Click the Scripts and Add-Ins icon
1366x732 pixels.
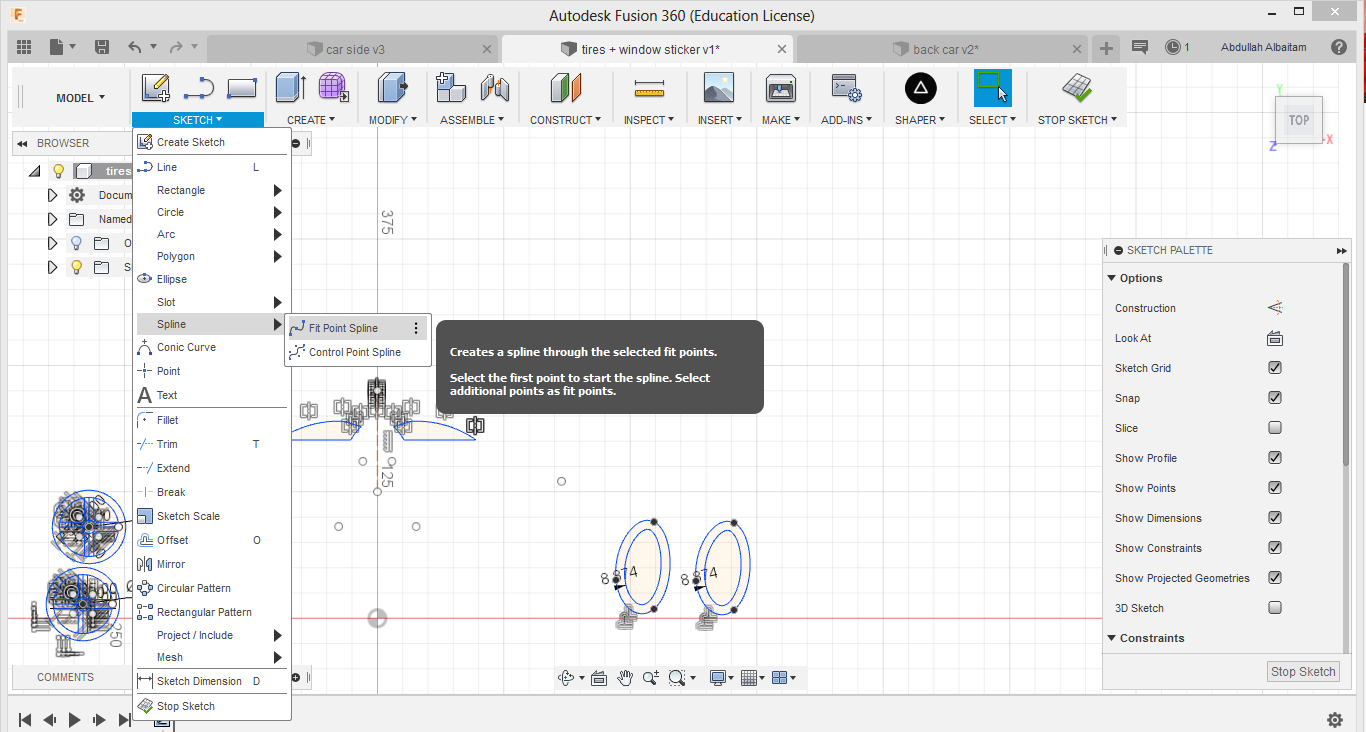[846, 88]
